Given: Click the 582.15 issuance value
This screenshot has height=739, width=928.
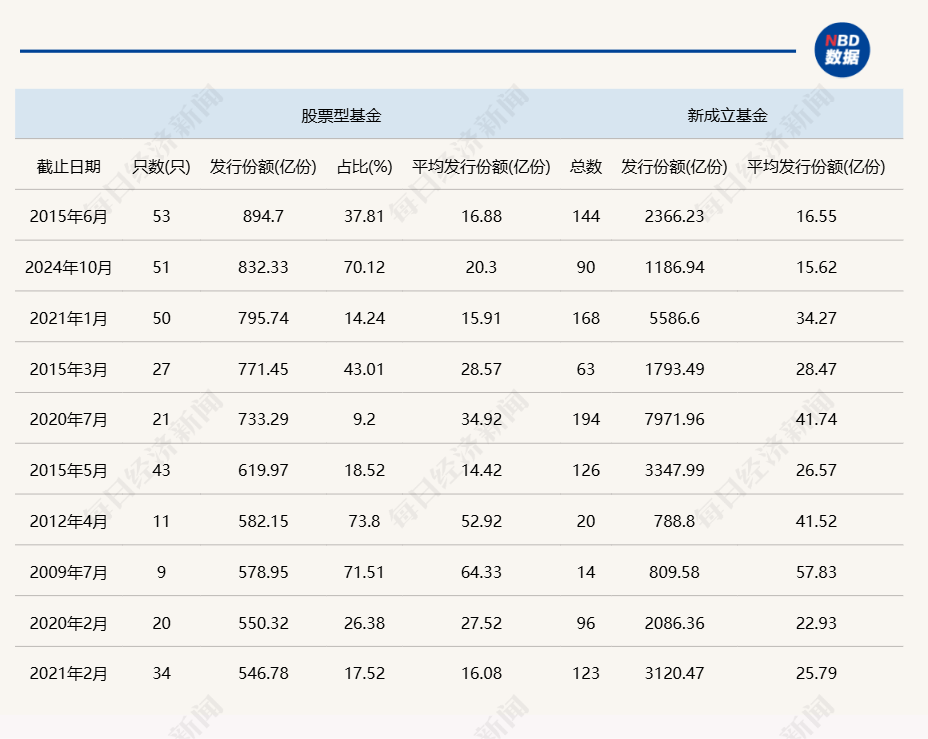Looking at the screenshot, I should (x=263, y=521).
